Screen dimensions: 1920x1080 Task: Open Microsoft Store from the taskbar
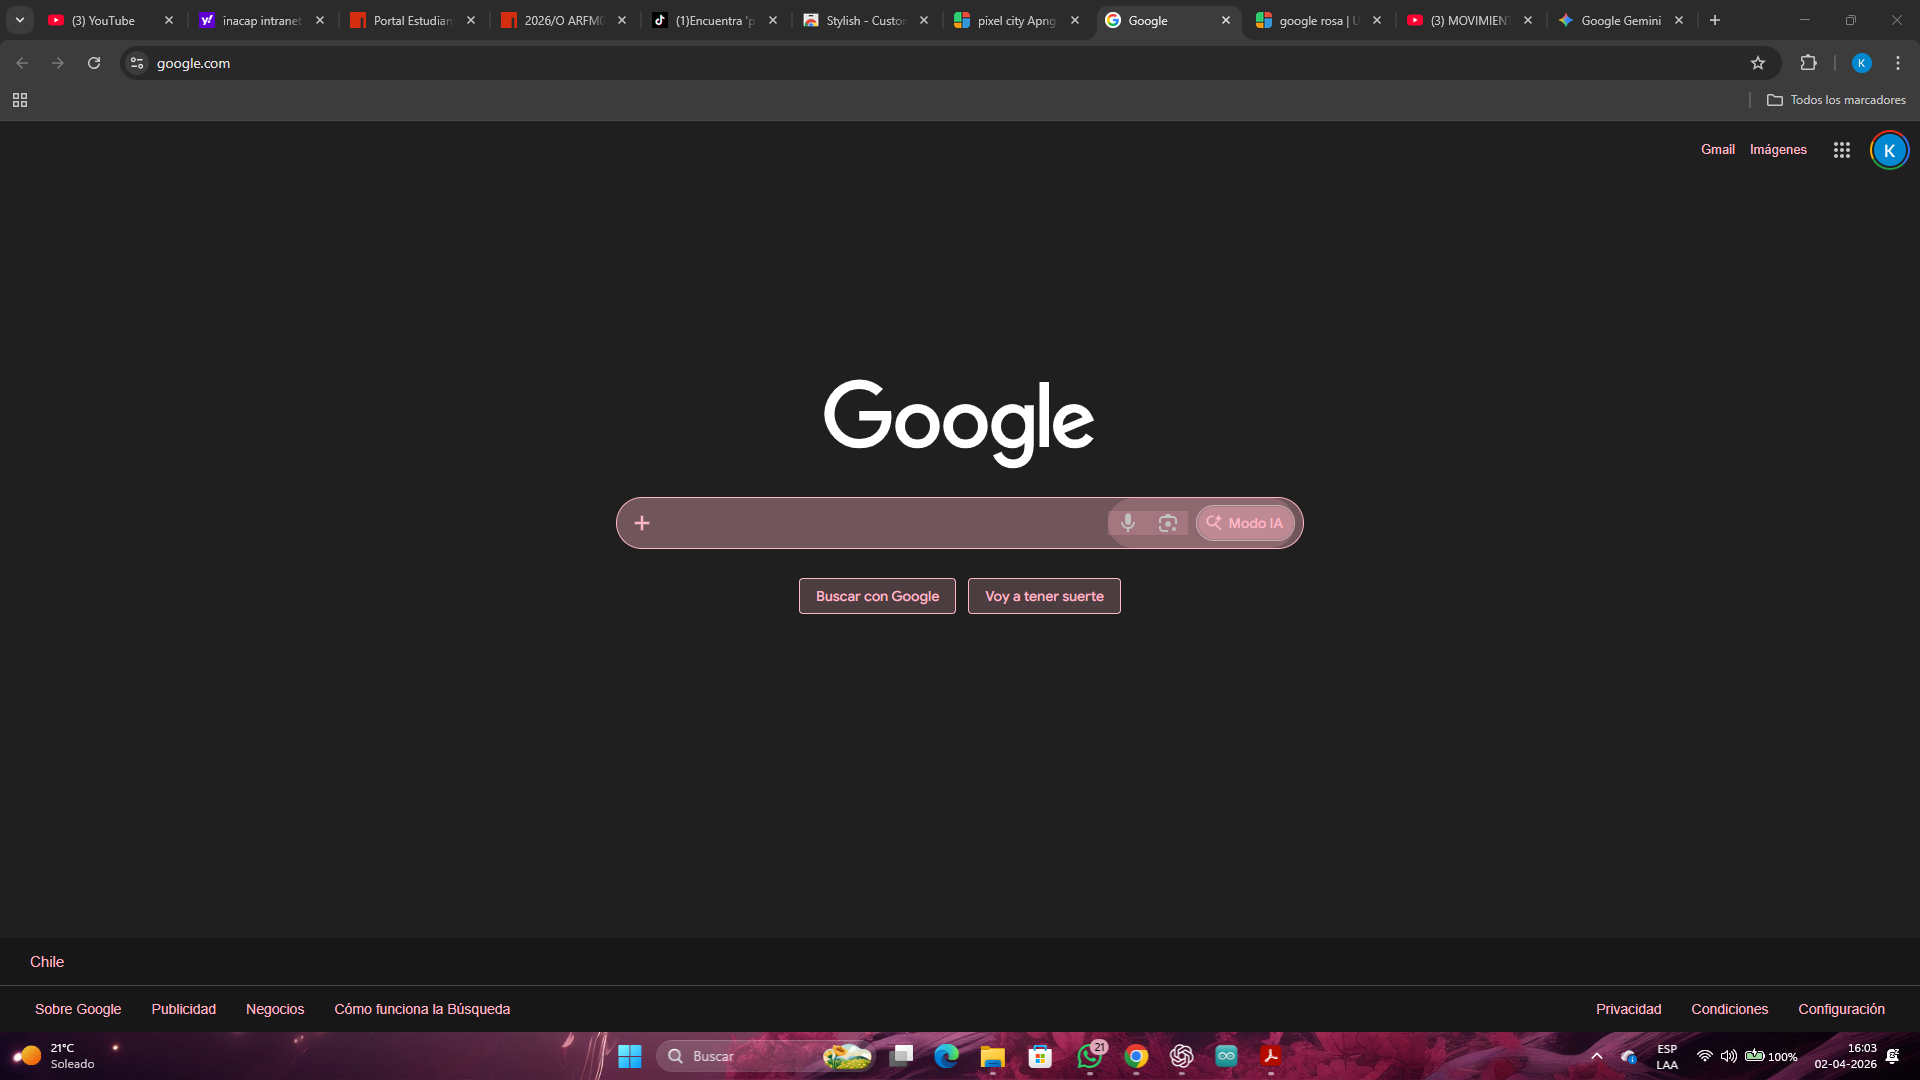pos(1040,1055)
